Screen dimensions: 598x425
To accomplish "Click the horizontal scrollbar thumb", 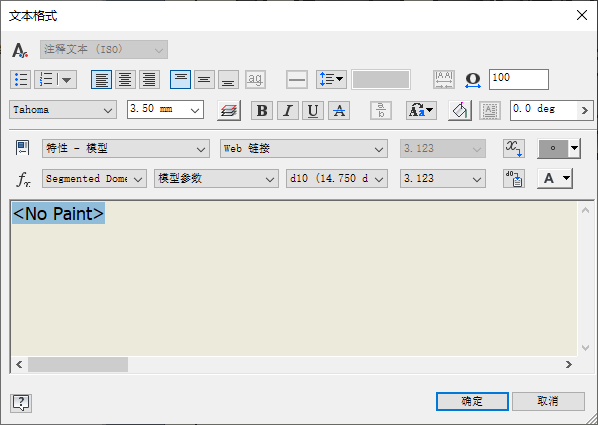I will click(x=78, y=364).
